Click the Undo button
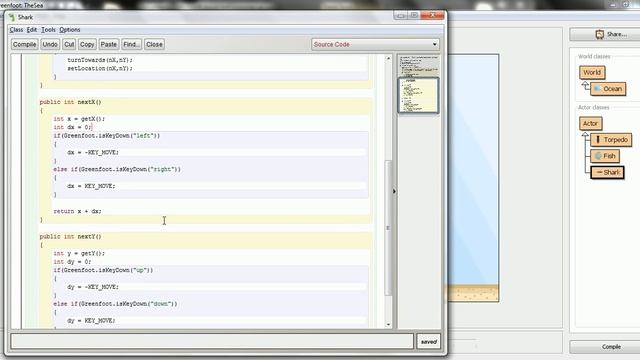640x360 pixels. (x=50, y=44)
